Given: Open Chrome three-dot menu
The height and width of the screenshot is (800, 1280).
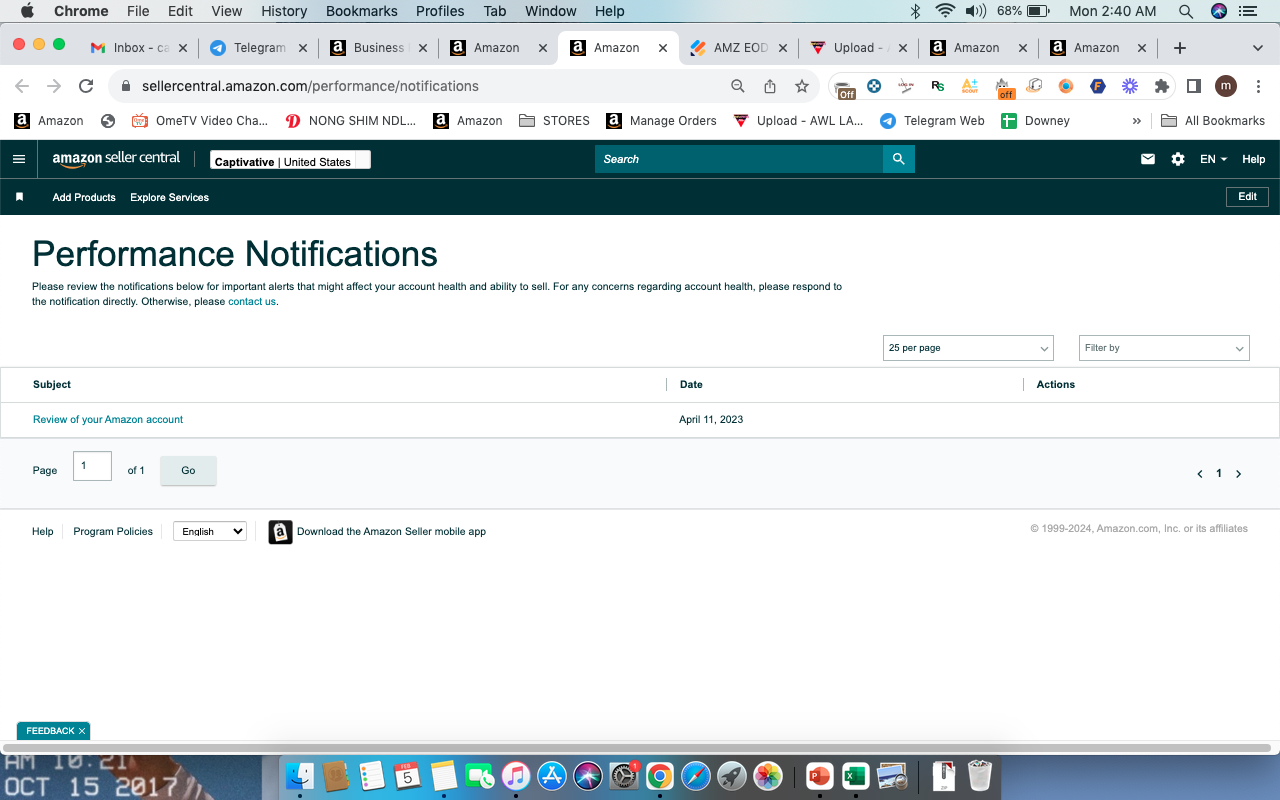Looking at the screenshot, I should (1258, 86).
